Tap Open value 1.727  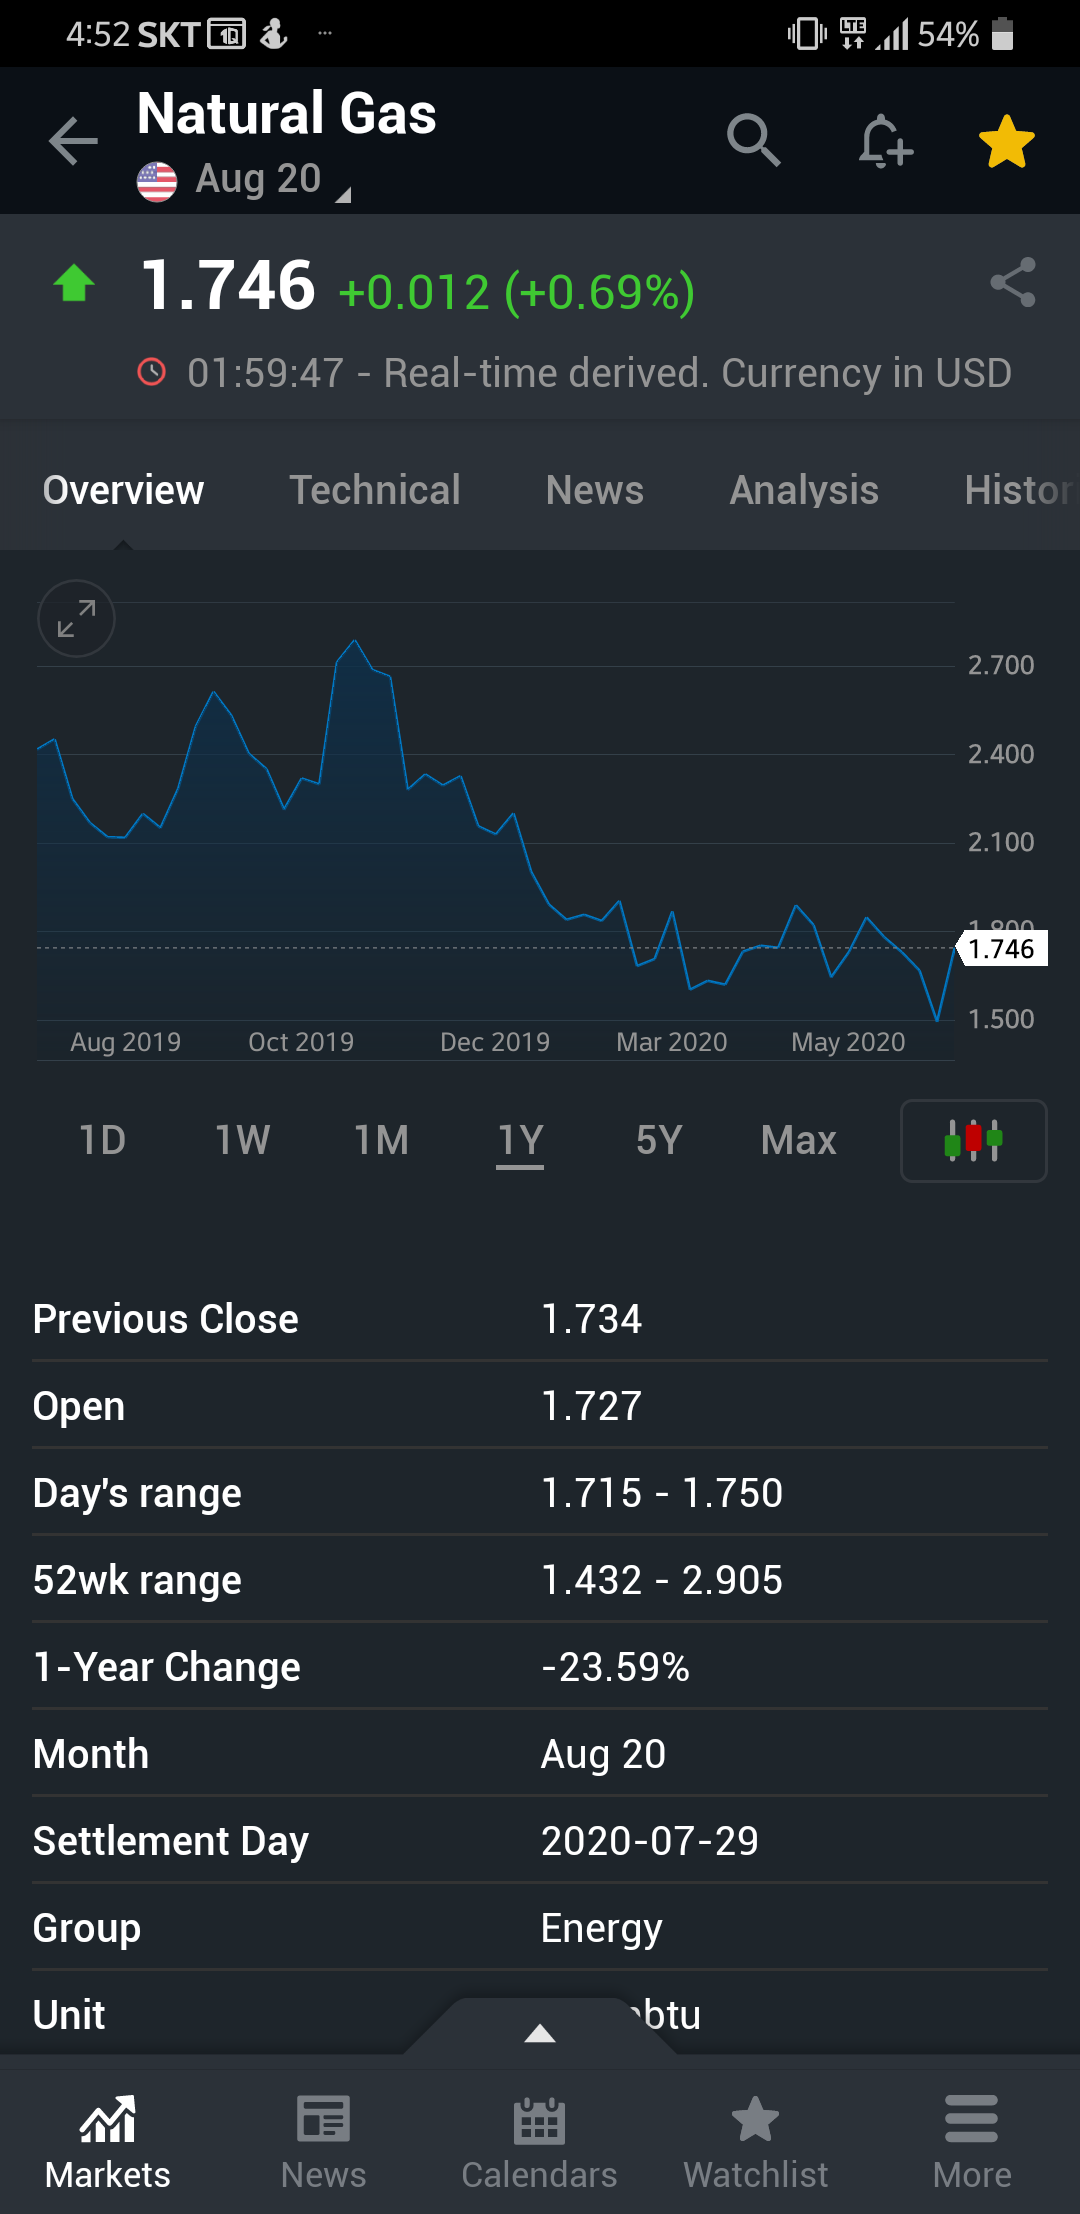pos(592,1406)
